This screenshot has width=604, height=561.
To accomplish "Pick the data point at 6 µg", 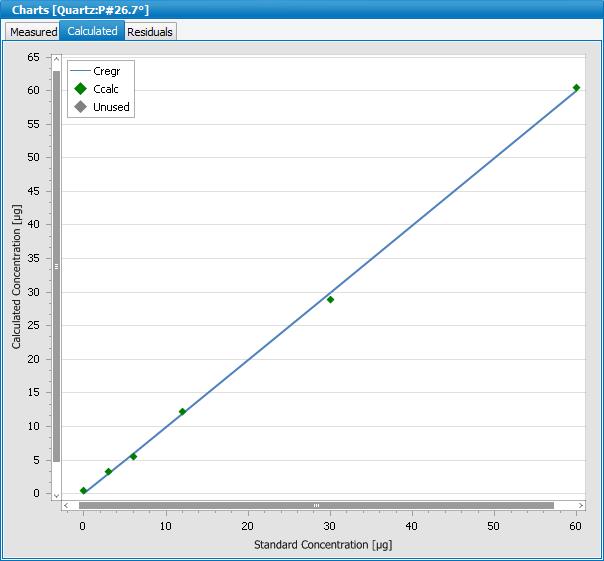I will pos(133,456).
